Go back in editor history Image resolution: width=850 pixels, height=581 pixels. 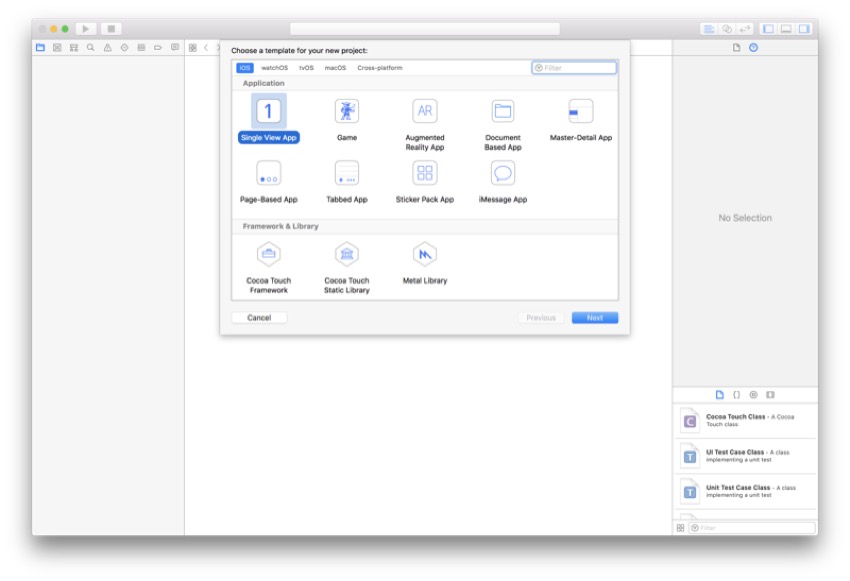(x=206, y=48)
